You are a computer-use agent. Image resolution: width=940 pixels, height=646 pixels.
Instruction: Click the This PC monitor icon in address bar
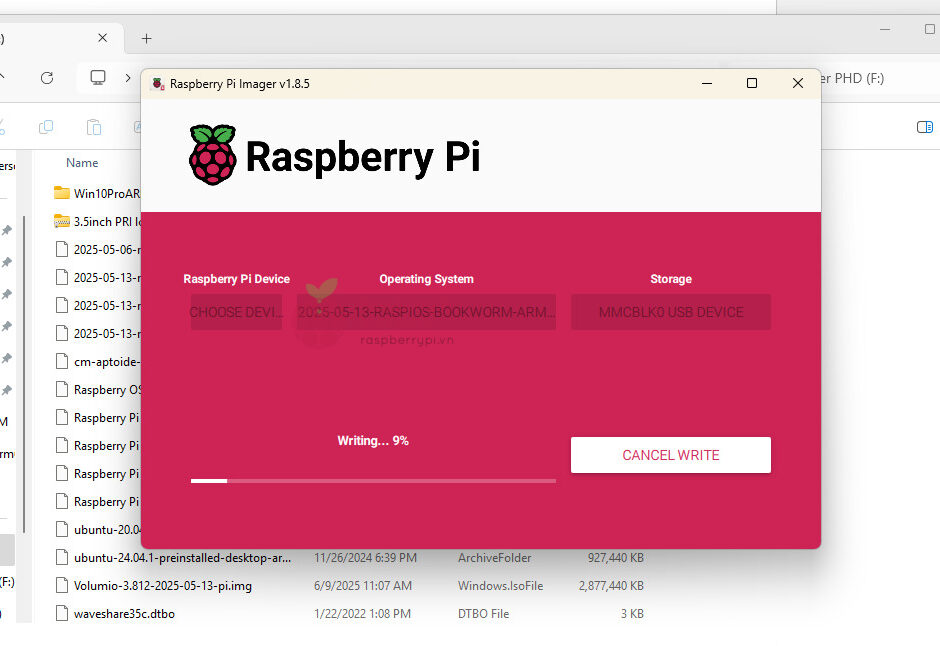[x=98, y=78]
